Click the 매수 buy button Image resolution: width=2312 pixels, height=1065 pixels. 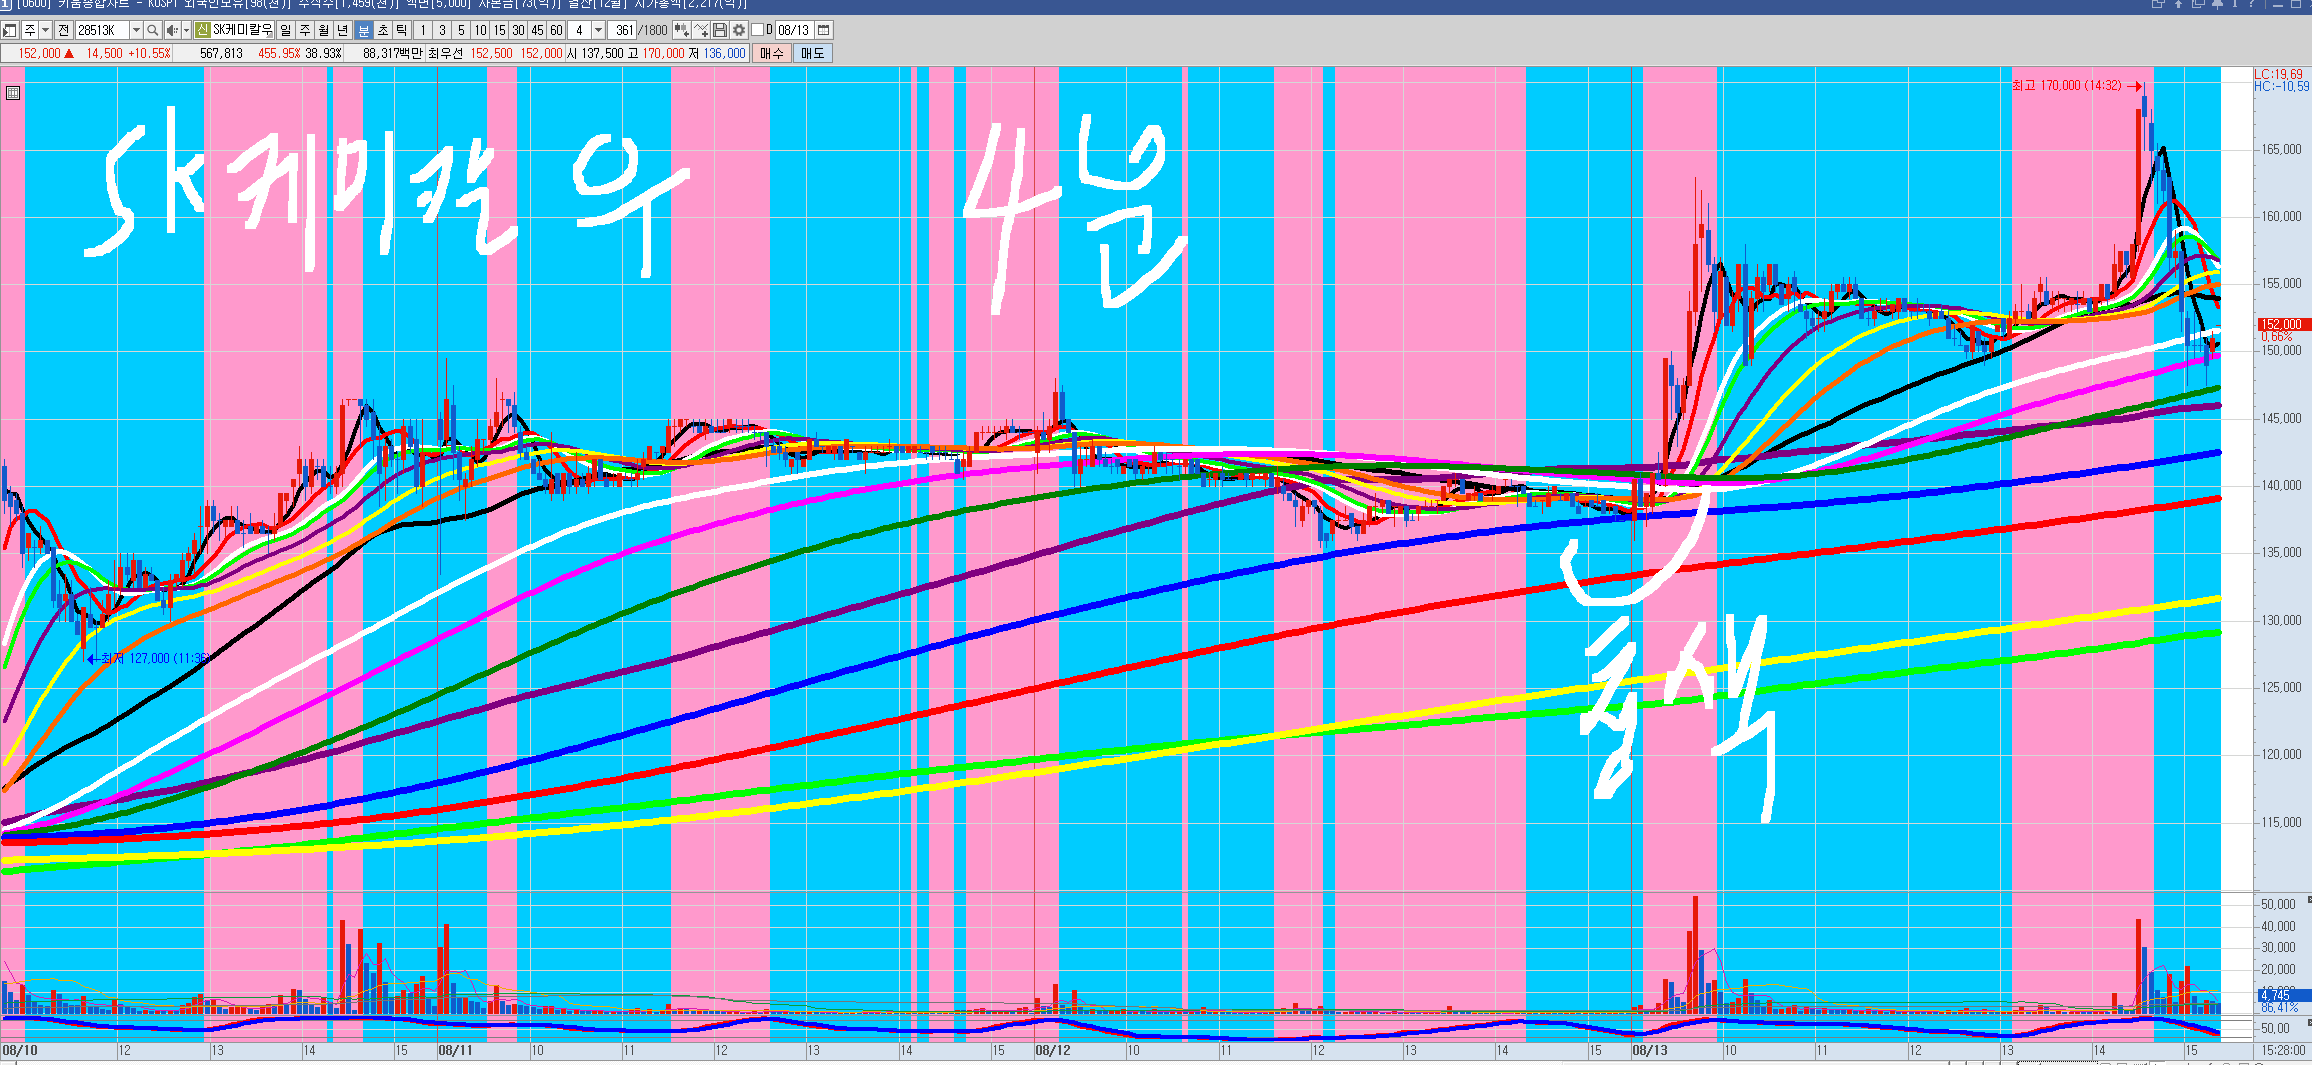click(771, 53)
